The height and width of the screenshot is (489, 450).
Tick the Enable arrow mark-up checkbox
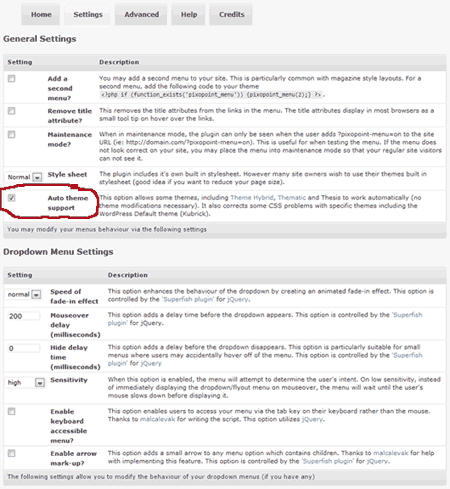[12, 454]
